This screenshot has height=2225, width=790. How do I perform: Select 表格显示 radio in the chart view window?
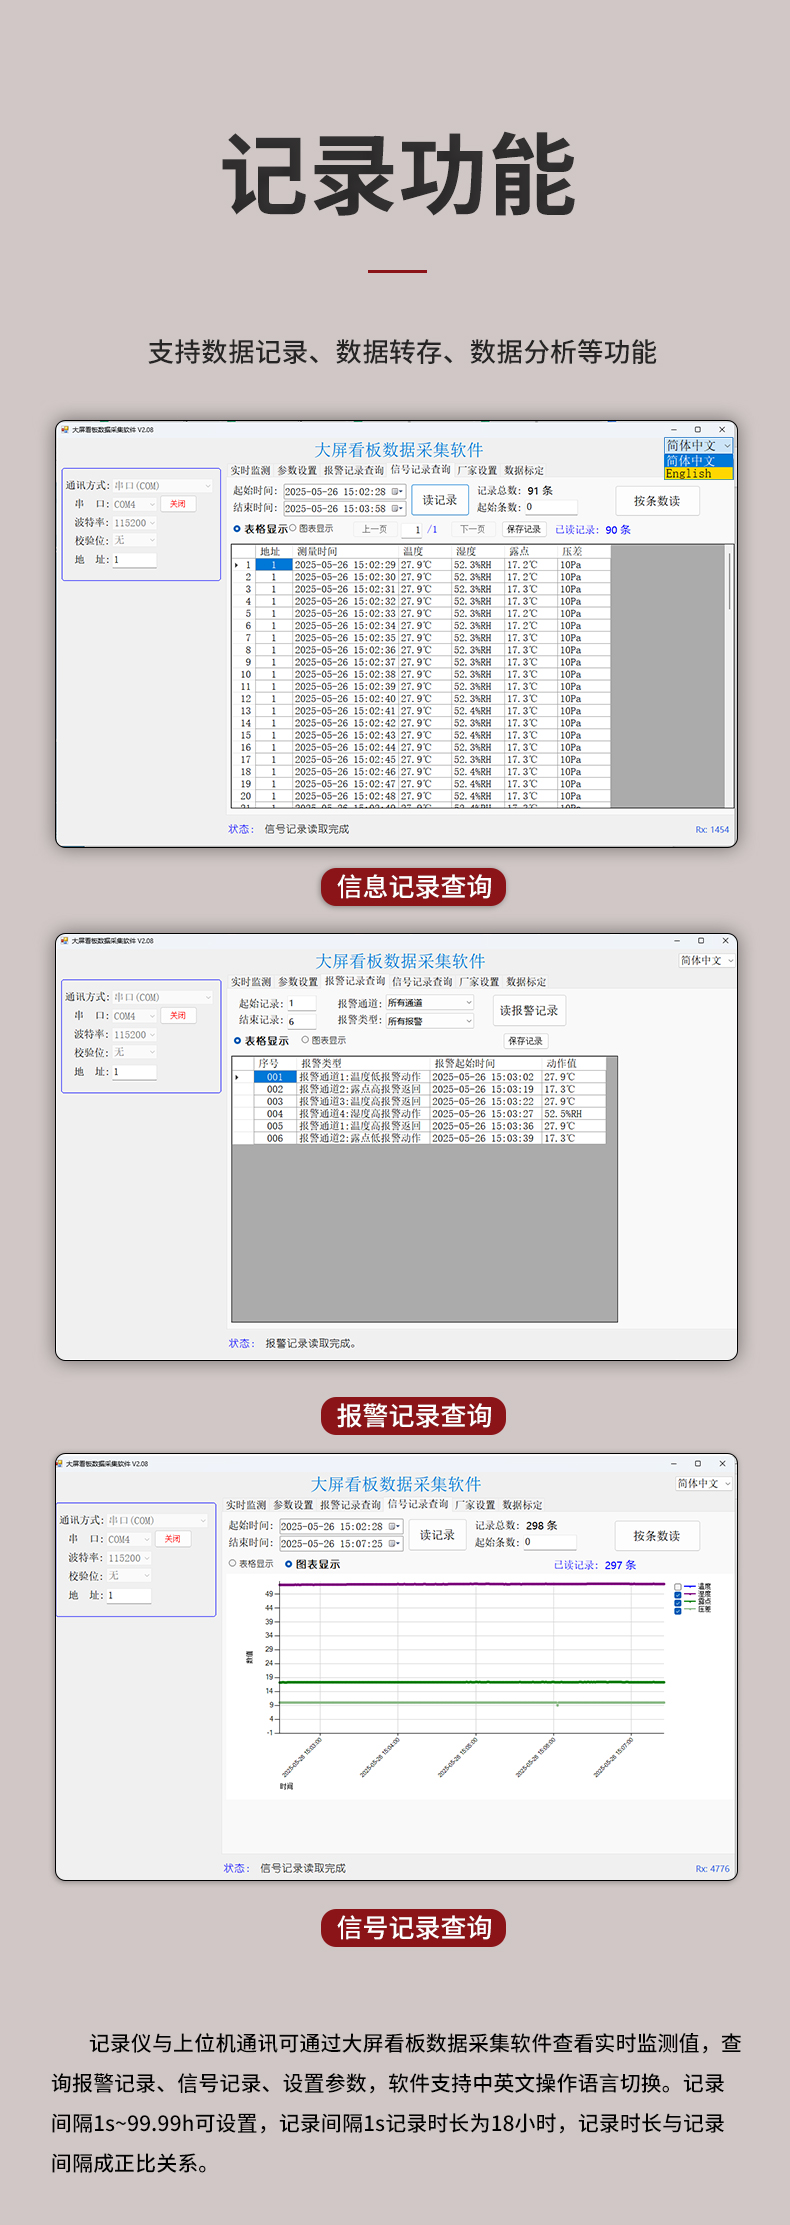pyautogui.click(x=233, y=1563)
